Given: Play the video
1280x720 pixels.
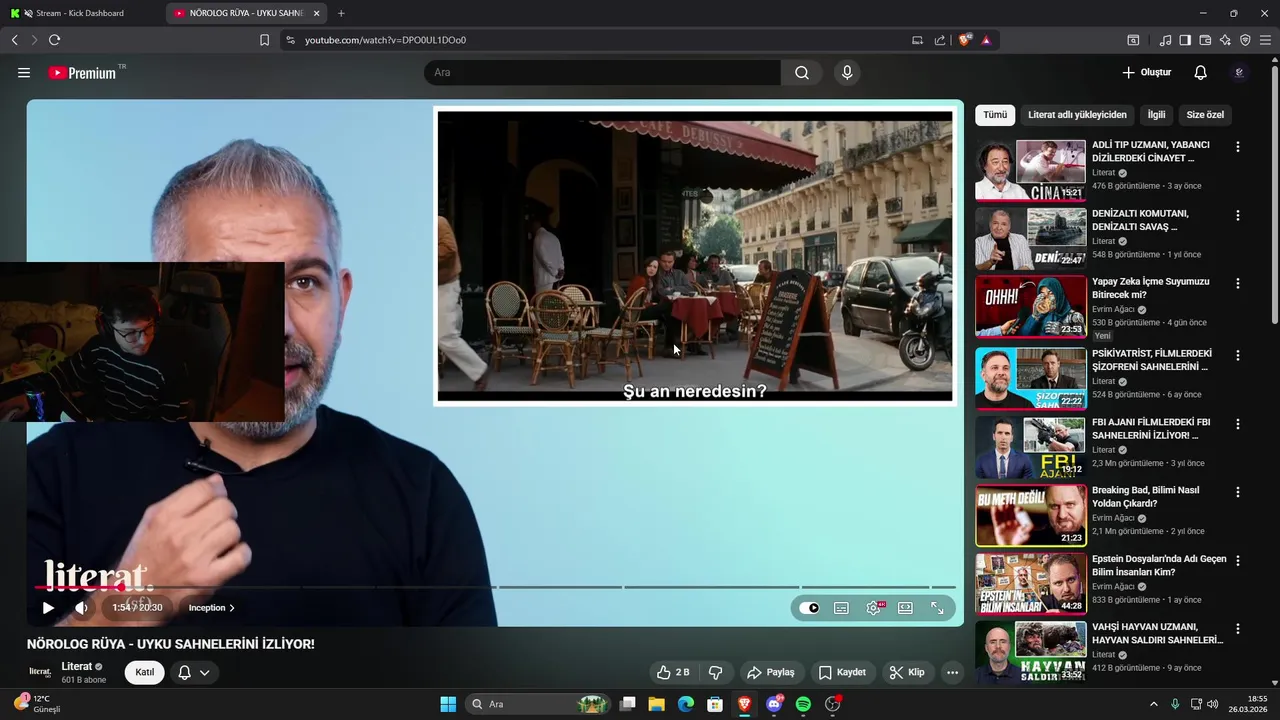Looking at the screenshot, I should click(x=48, y=607).
